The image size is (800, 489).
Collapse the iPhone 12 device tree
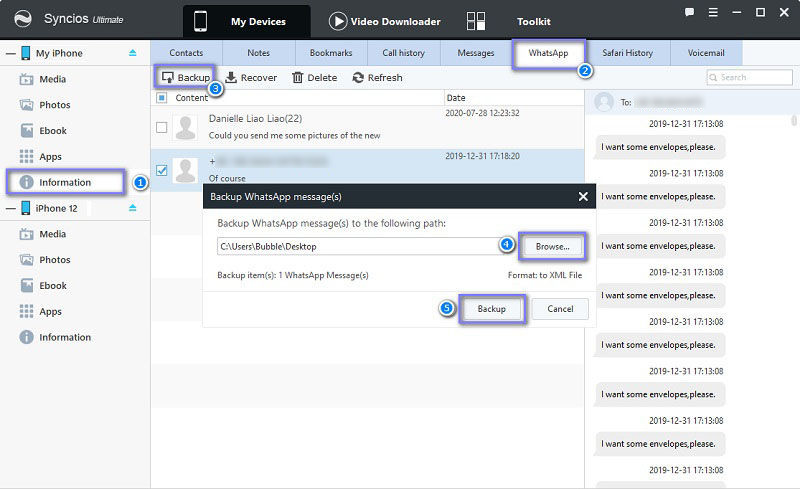pos(10,208)
